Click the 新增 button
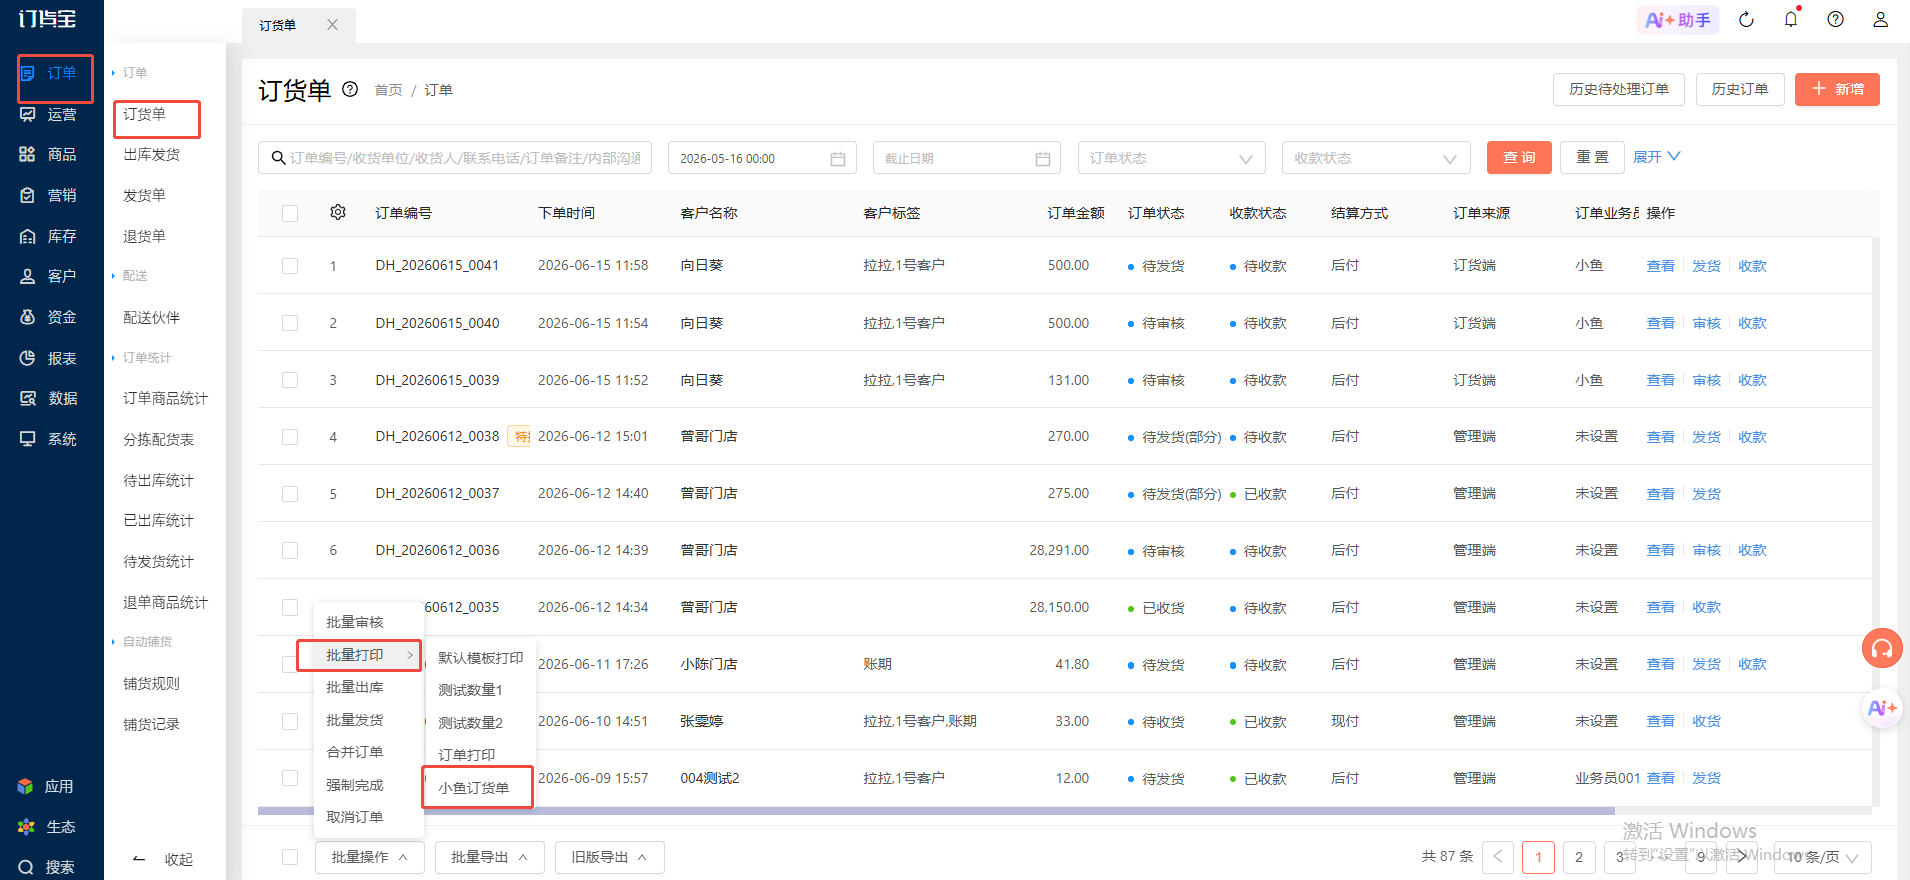 pyautogui.click(x=1837, y=89)
